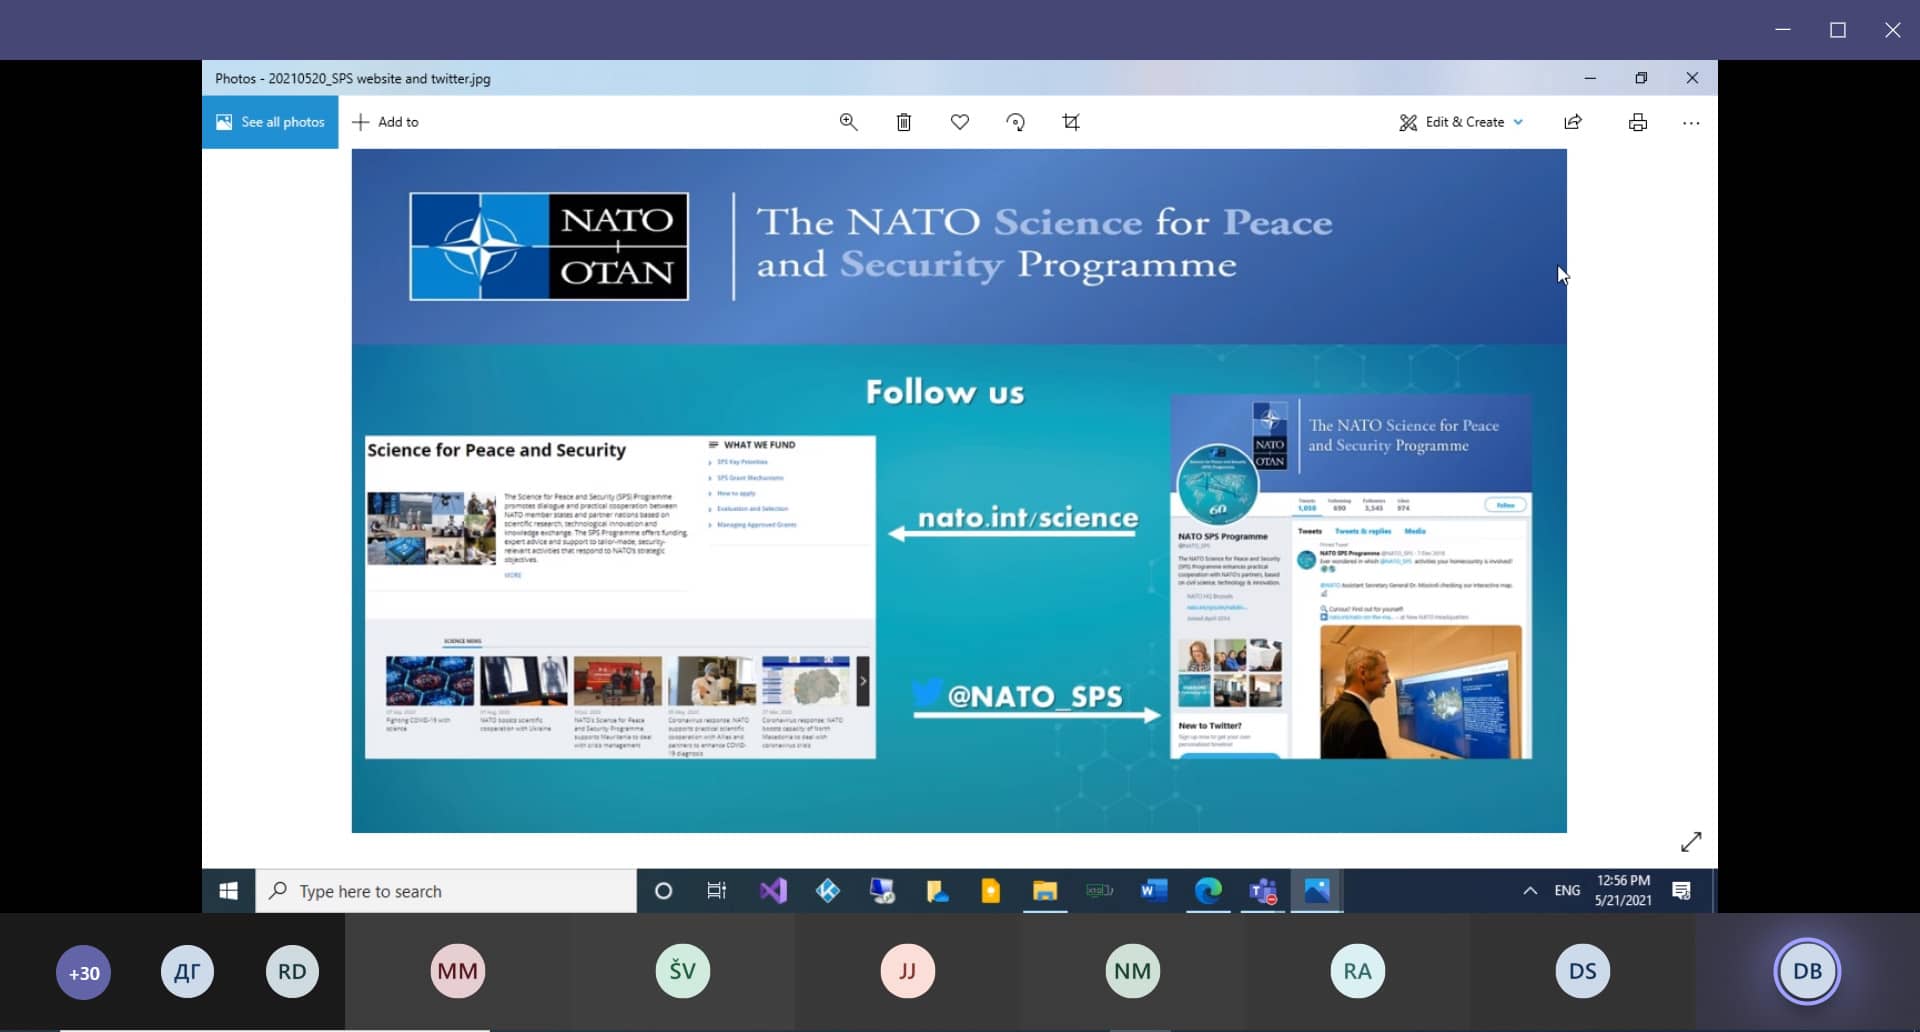Click the heart favorite icon
1920x1032 pixels.
[x=960, y=122]
